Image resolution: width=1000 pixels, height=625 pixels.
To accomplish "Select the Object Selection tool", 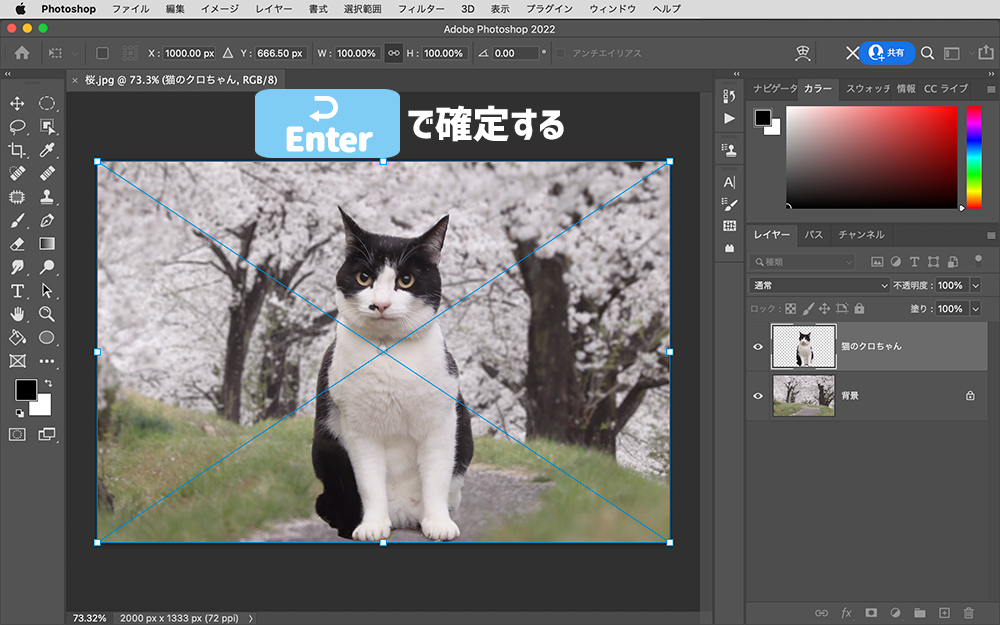I will point(47,126).
